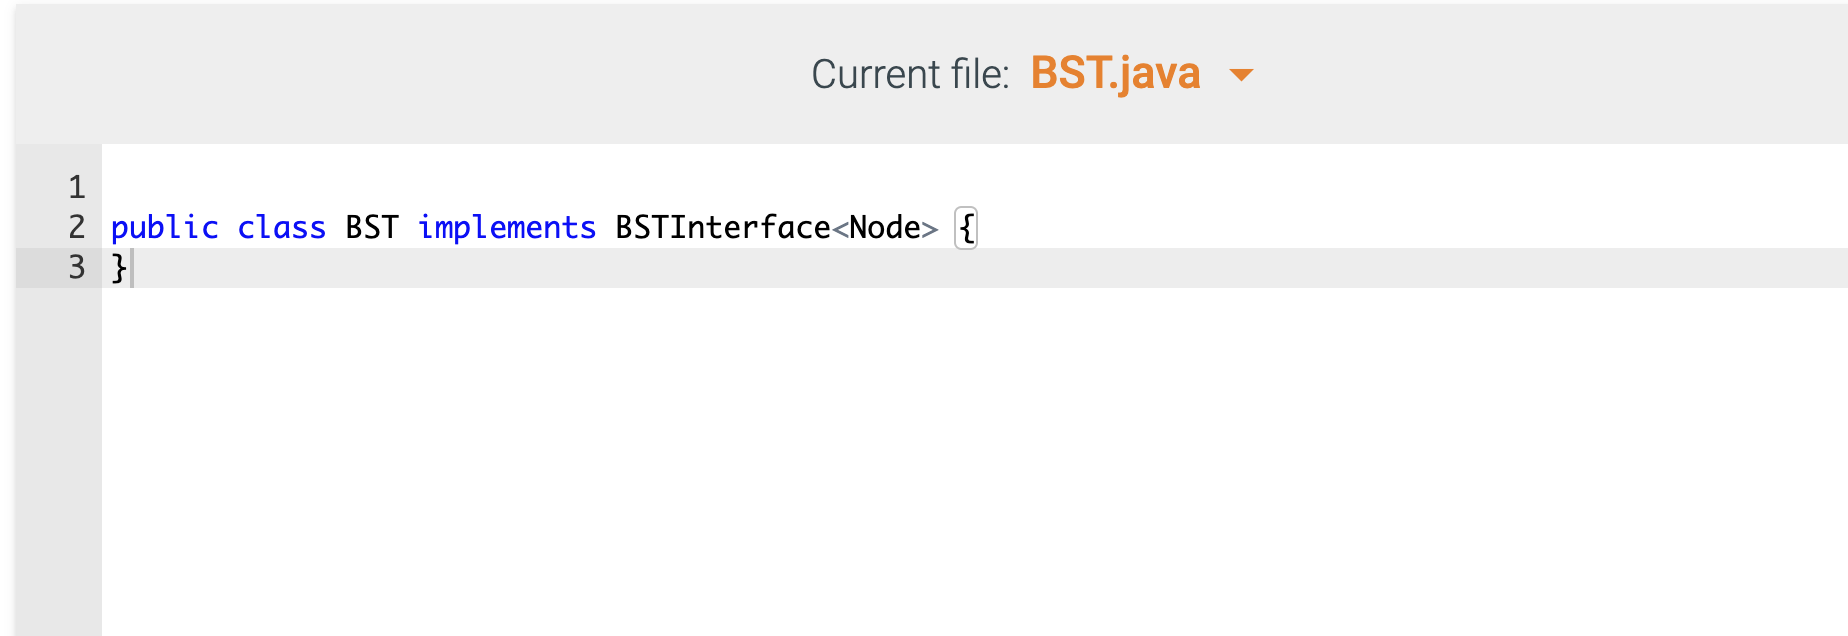Select line number 2 in the gutter
The width and height of the screenshot is (1848, 636).
76,227
